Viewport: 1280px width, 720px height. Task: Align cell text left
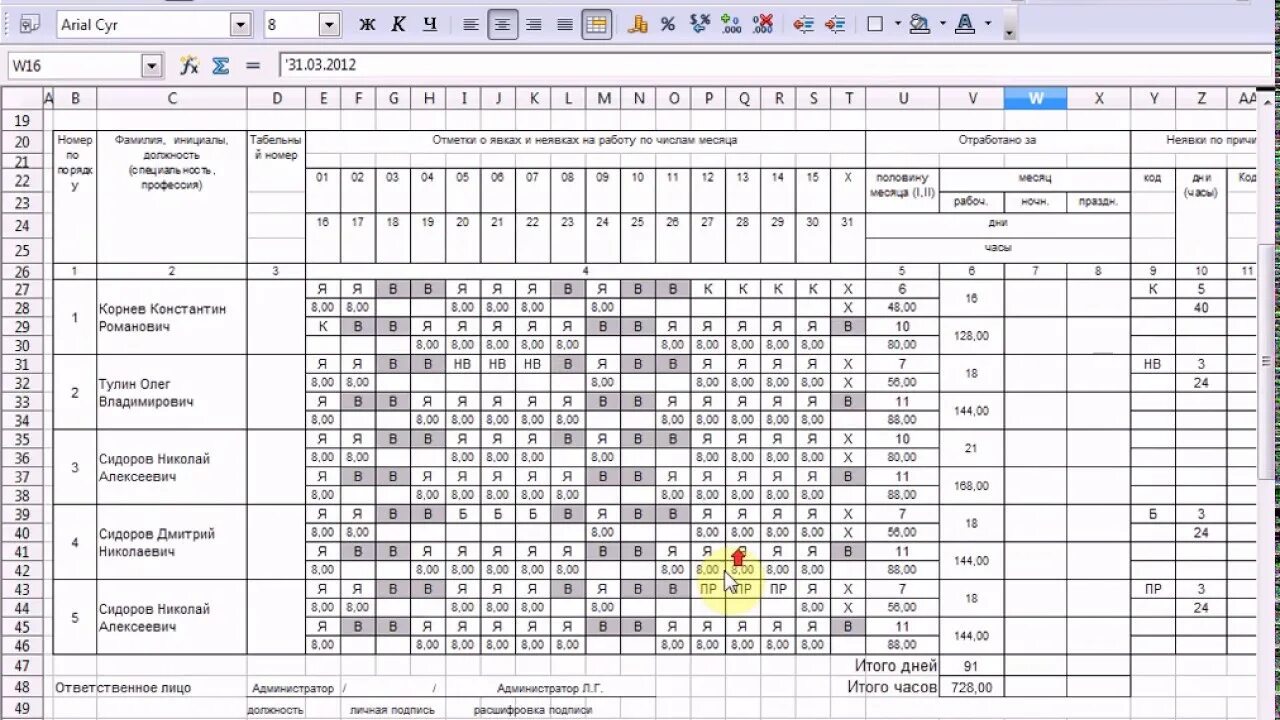pyautogui.click(x=471, y=25)
